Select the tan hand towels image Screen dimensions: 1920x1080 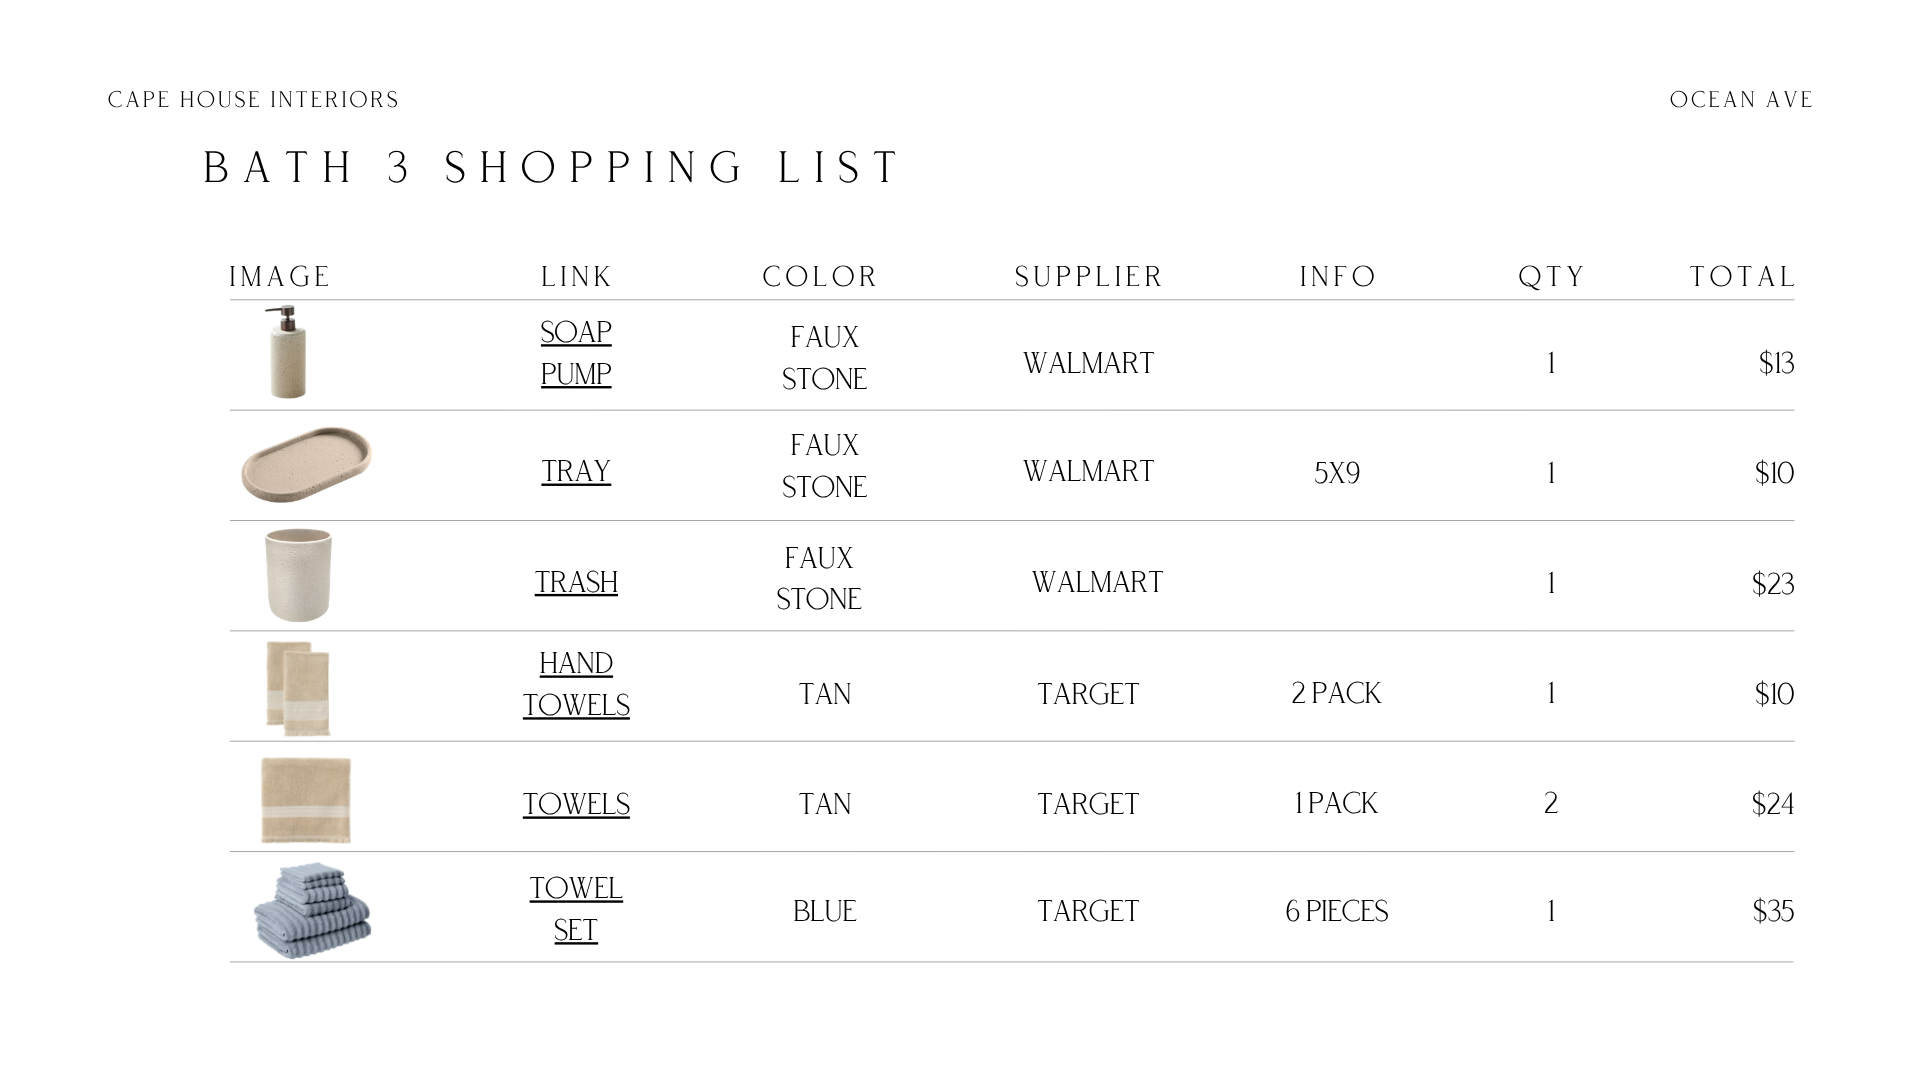298,689
